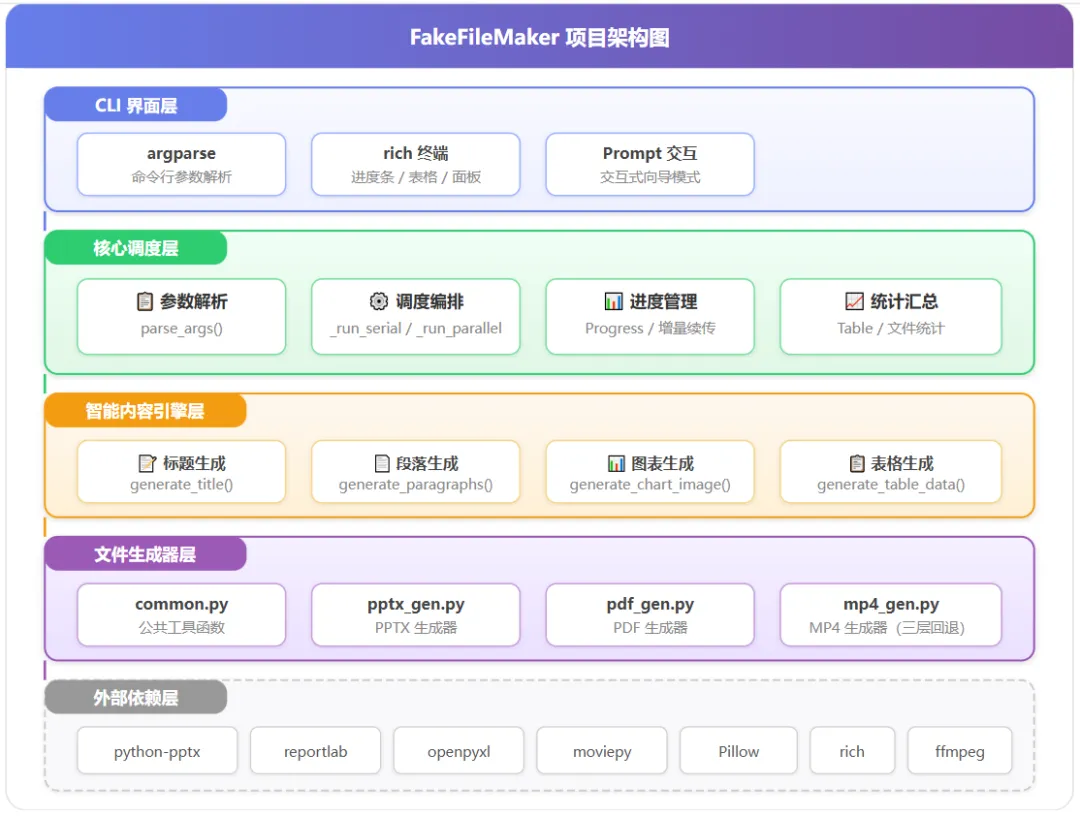Select the moviepy dependency box

(x=602, y=751)
